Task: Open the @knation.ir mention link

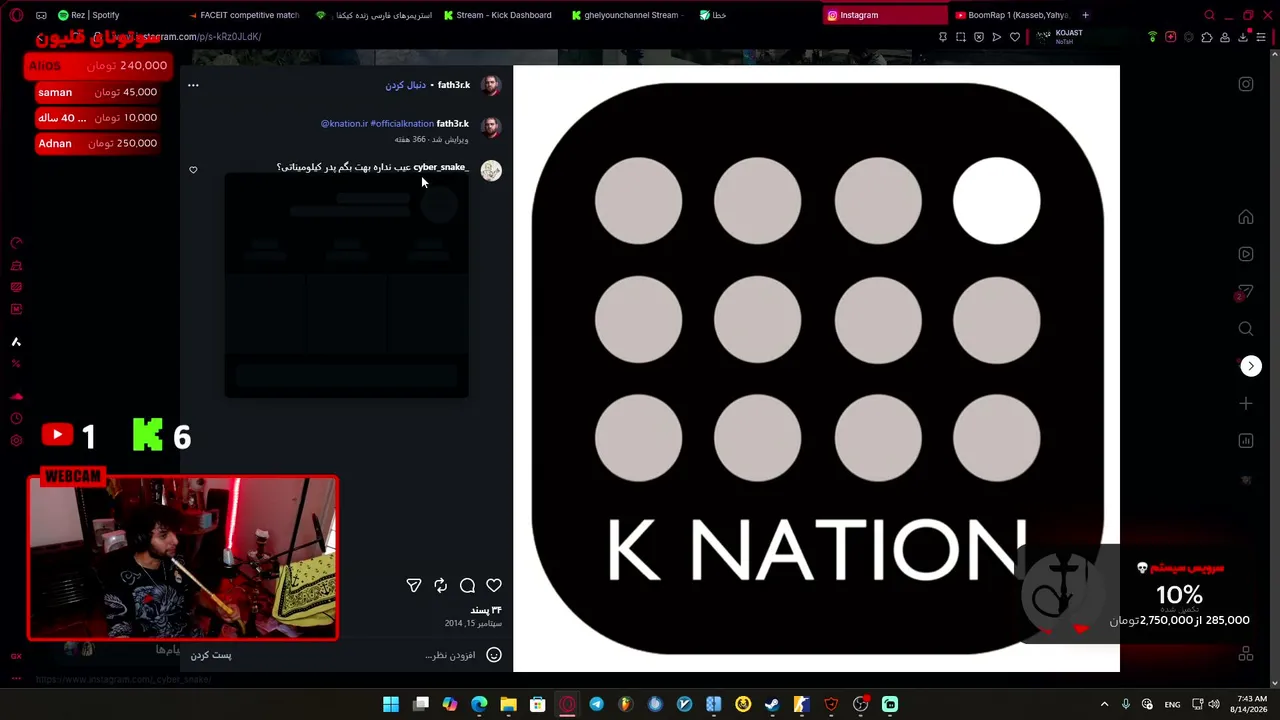Action: point(343,124)
